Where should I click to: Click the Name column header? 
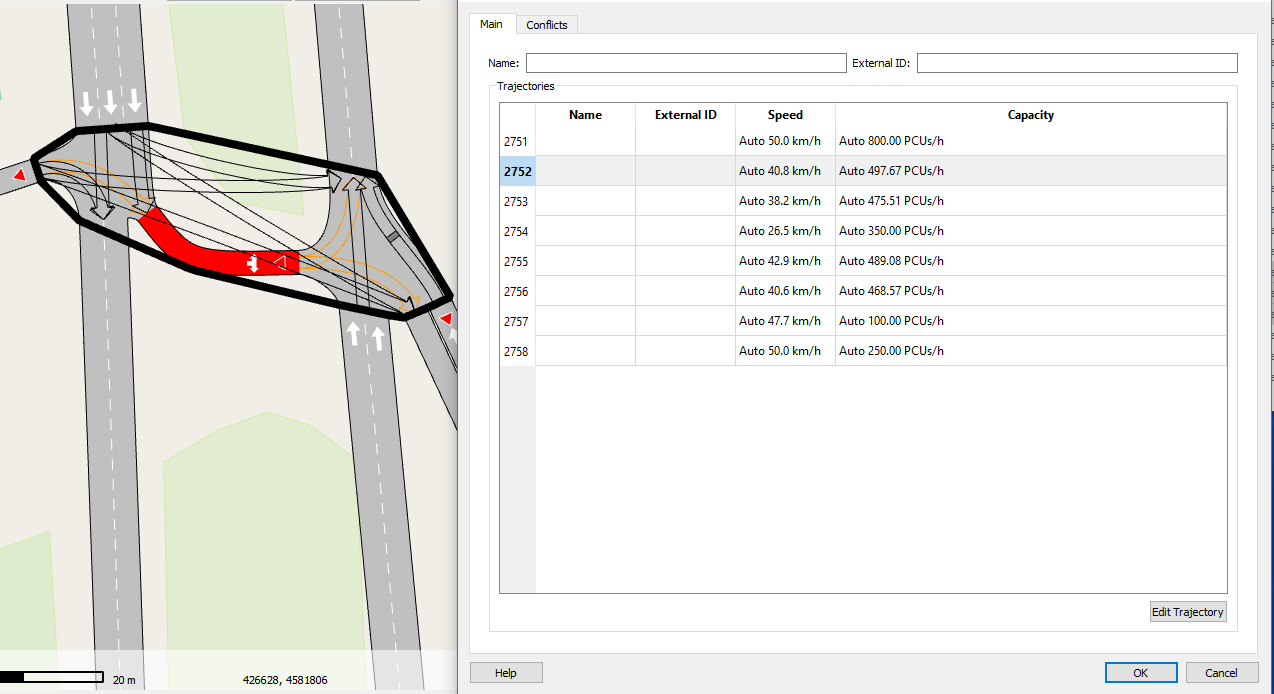click(x=585, y=115)
